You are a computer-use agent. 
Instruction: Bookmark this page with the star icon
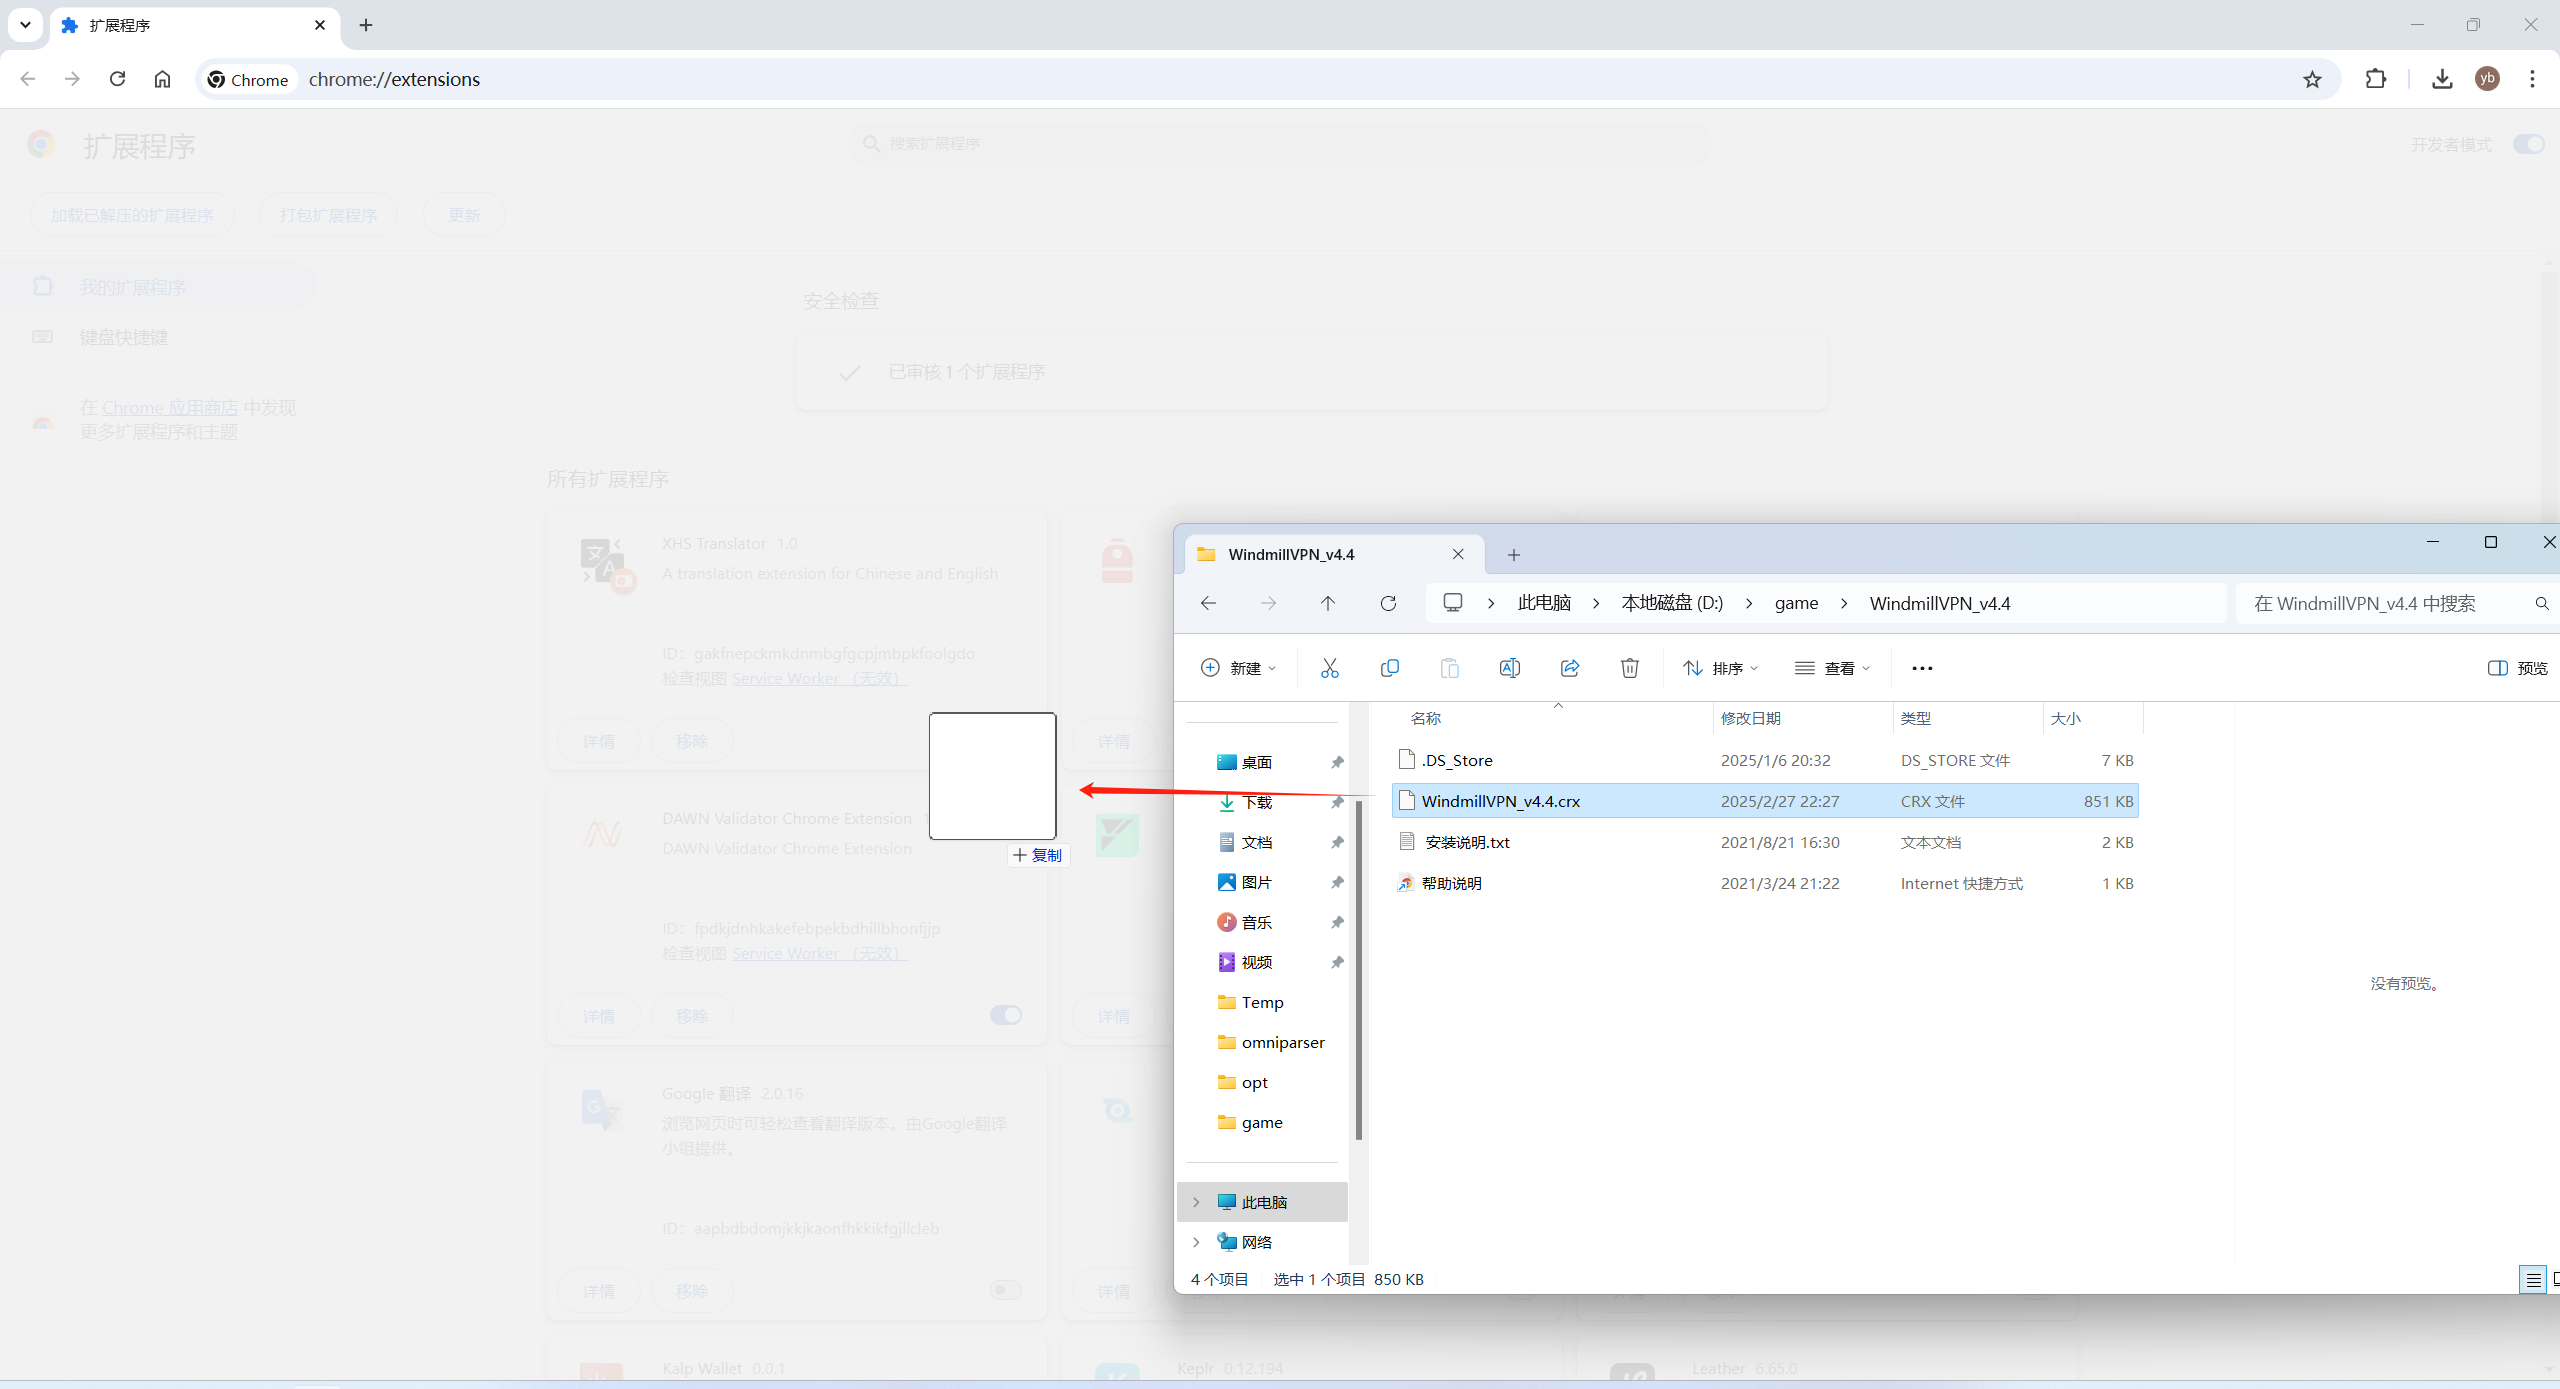point(2312,79)
